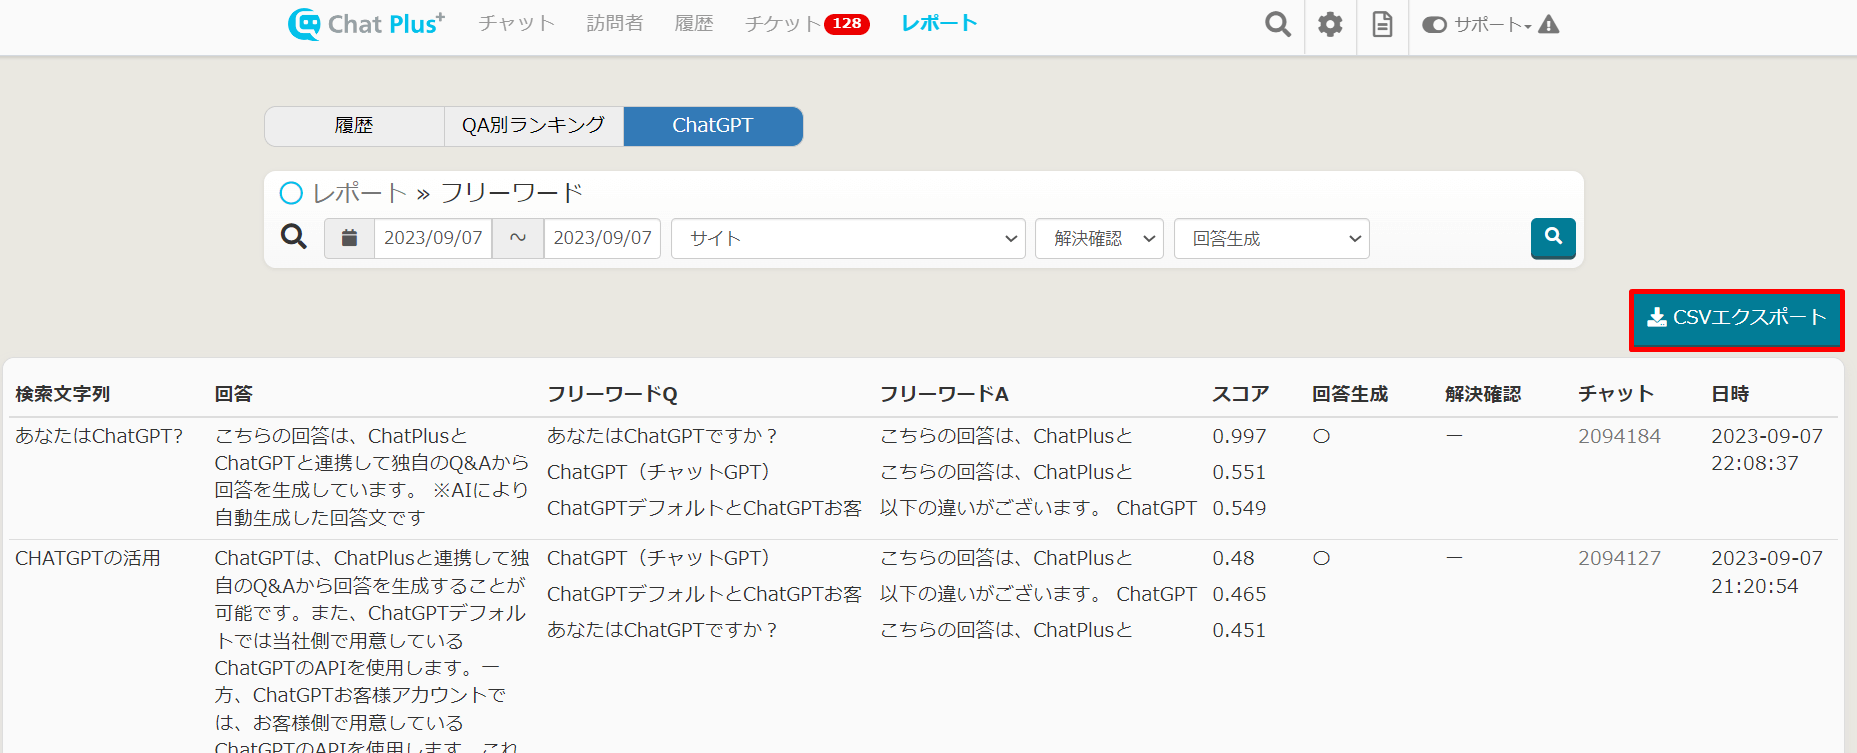The image size is (1857, 753).
Task: Open the チャット menu
Action: (516, 23)
